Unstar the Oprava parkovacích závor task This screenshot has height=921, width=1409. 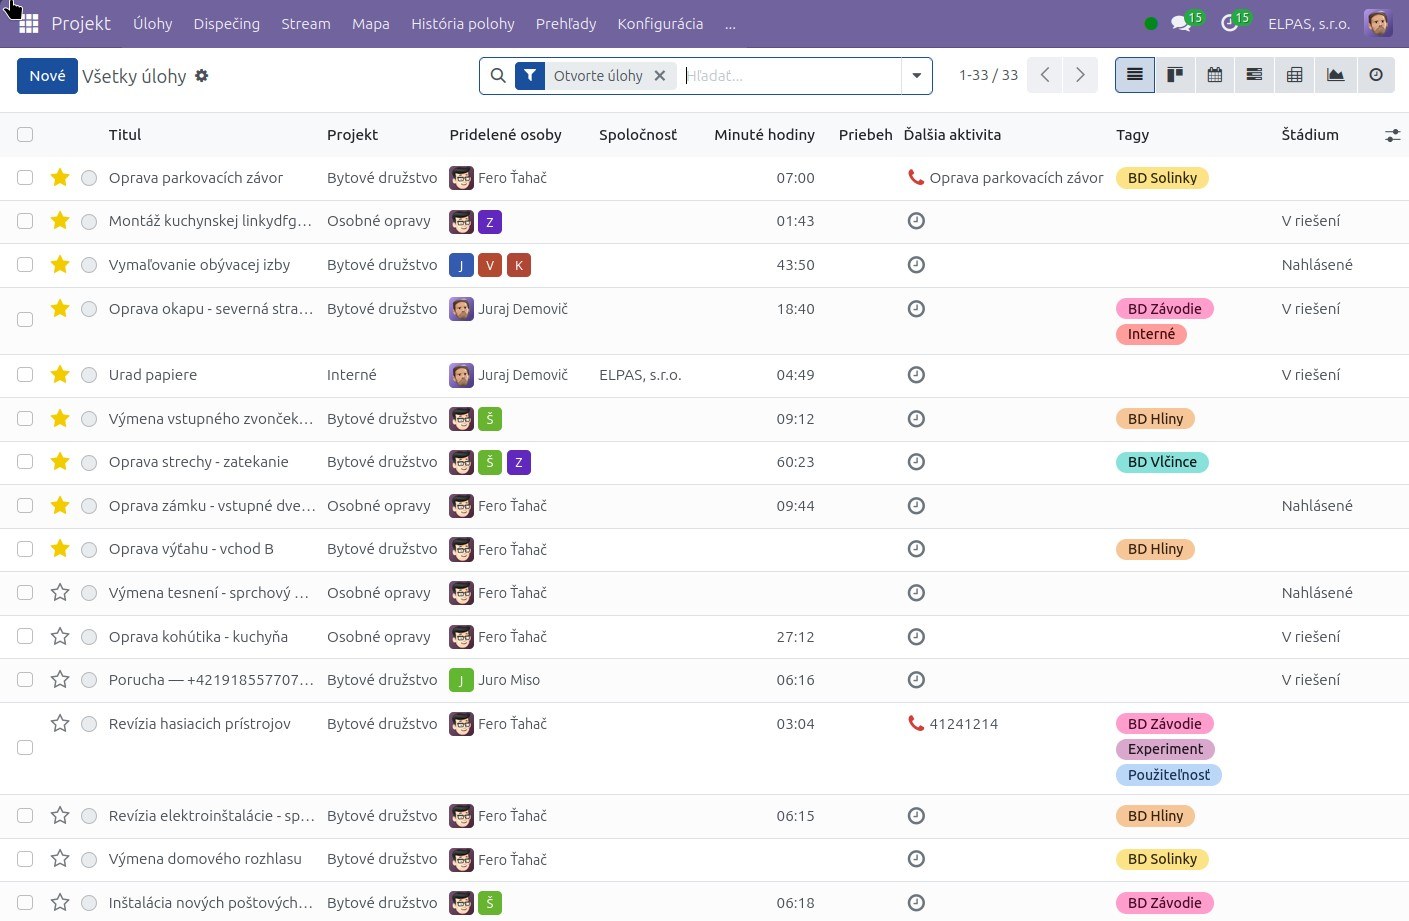[x=60, y=177]
